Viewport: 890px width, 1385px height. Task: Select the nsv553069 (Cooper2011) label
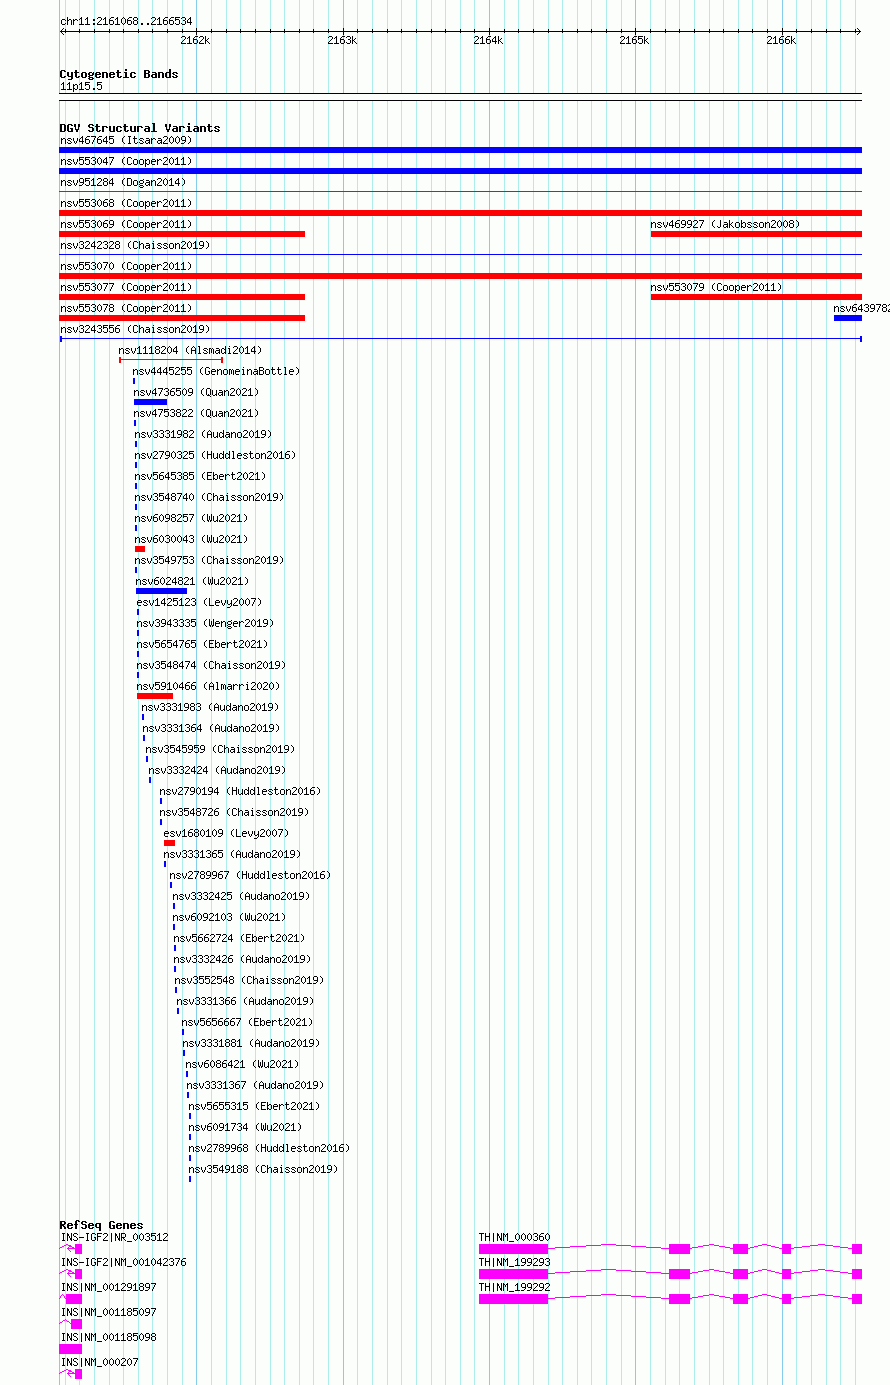click(126, 224)
